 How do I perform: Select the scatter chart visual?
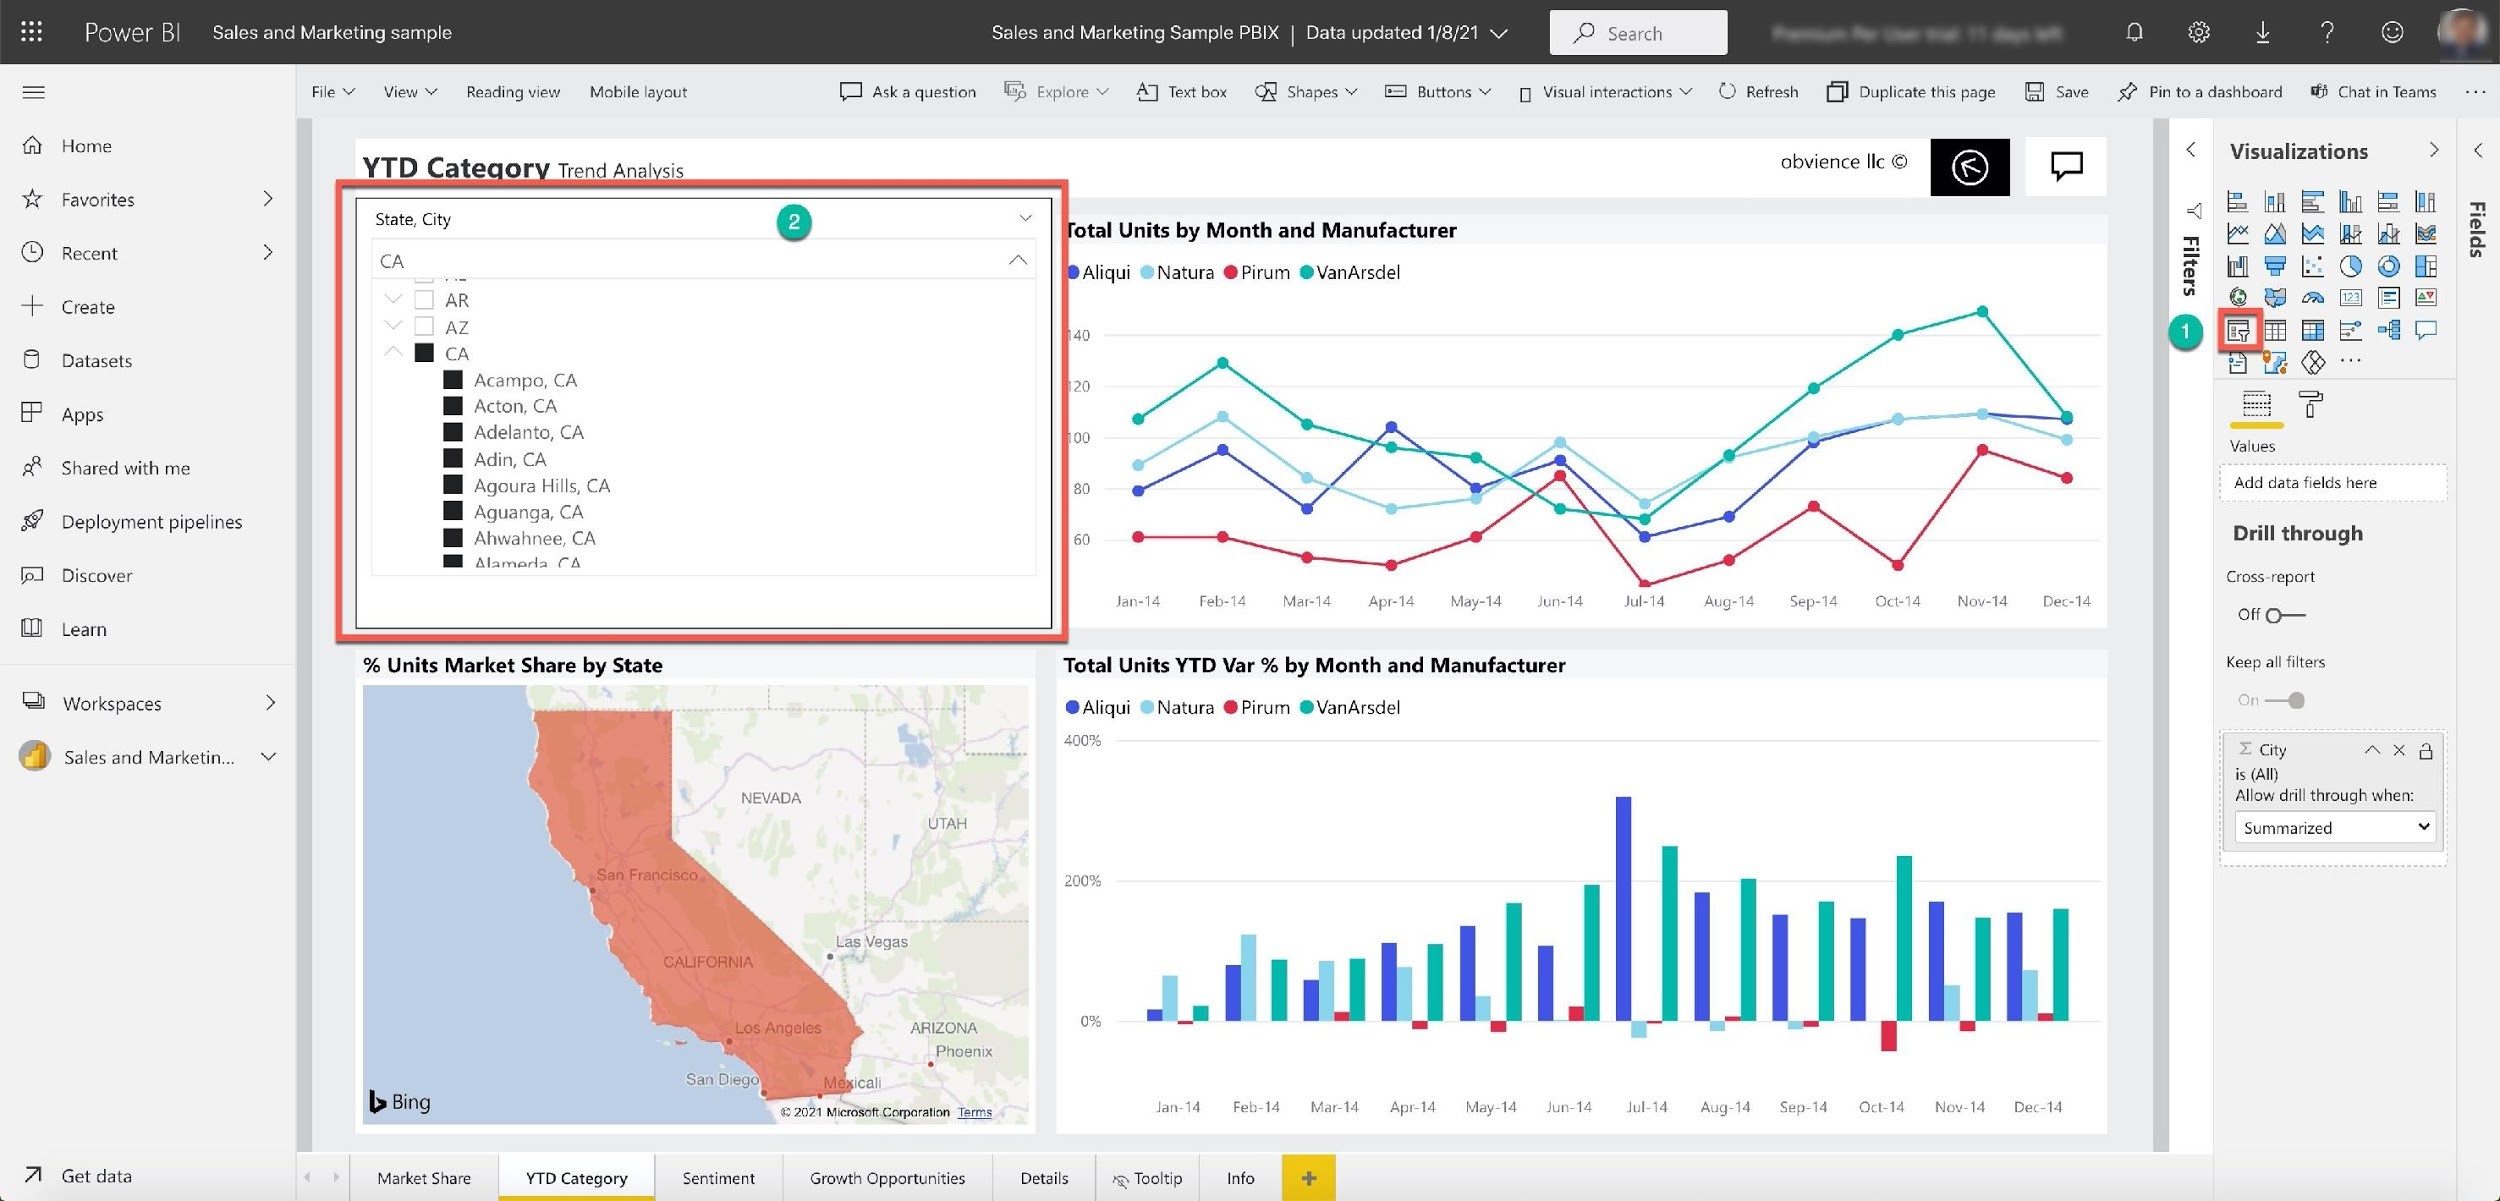(x=2313, y=266)
